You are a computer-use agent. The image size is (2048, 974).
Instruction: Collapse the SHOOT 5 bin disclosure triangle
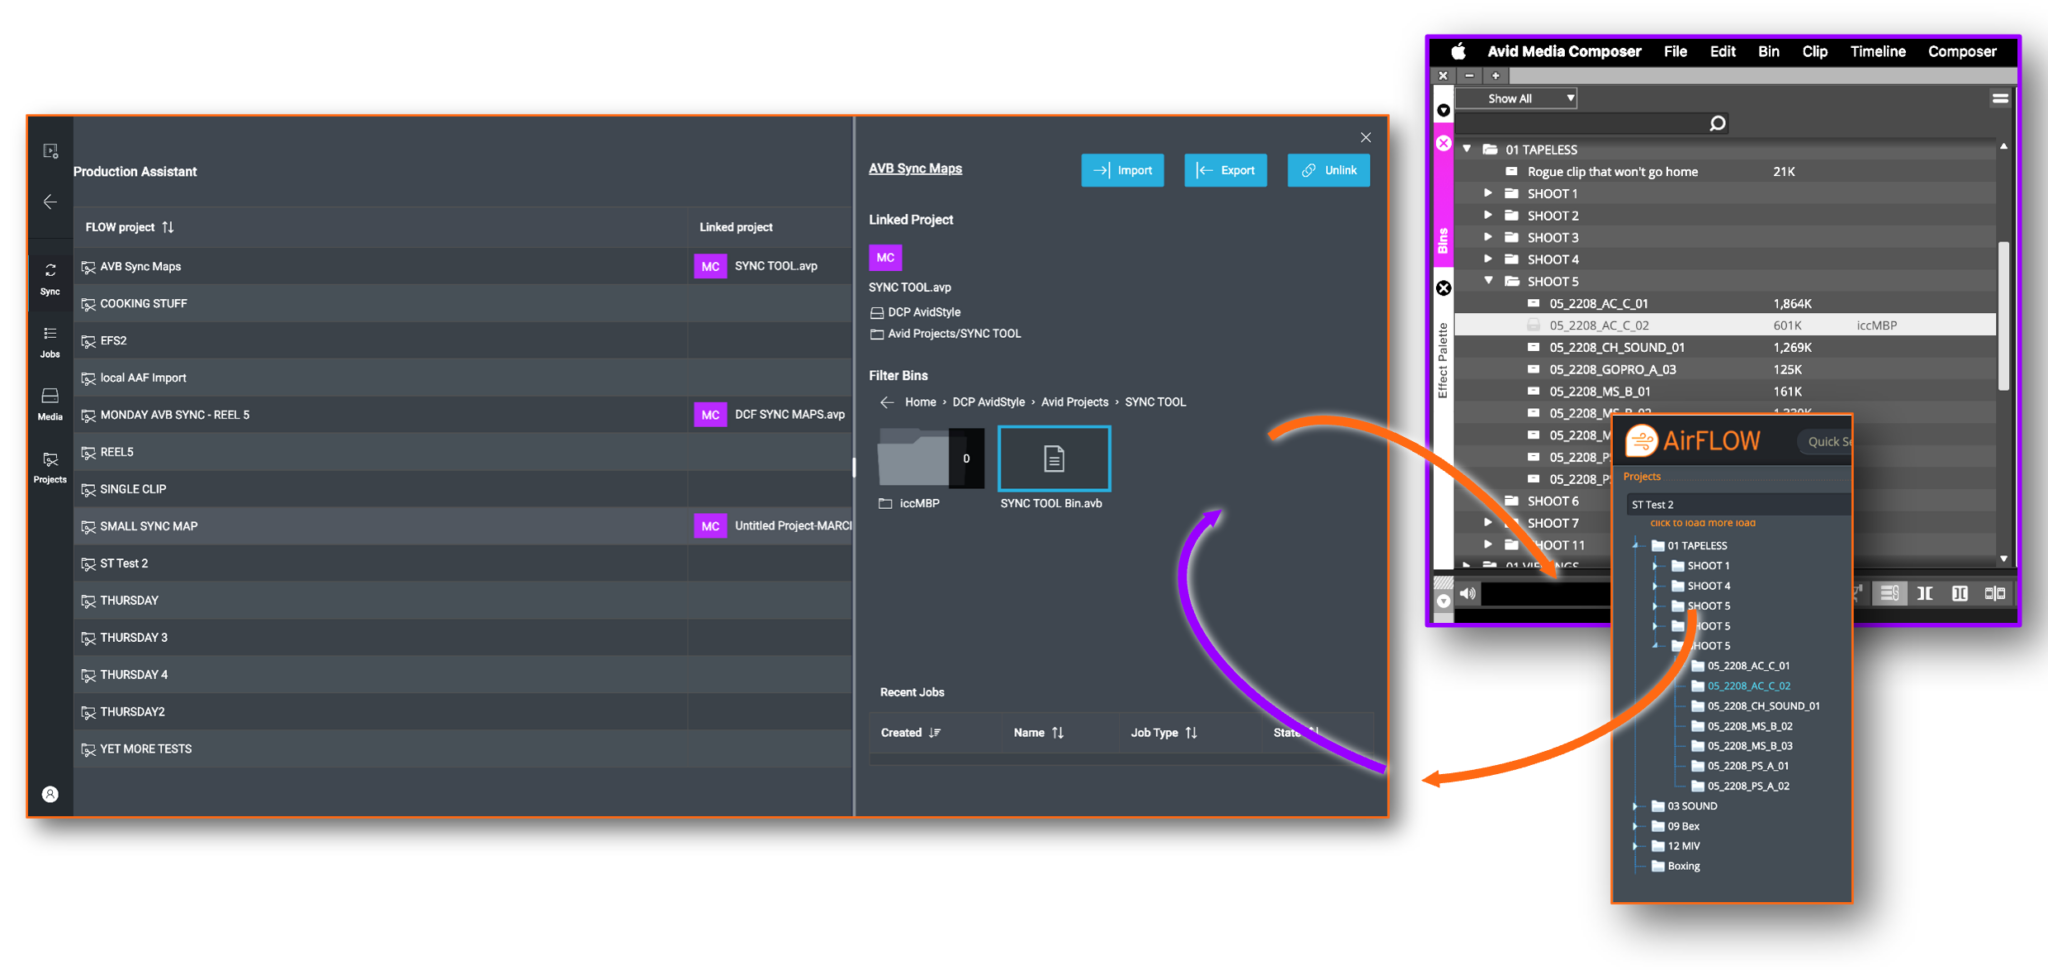click(x=1487, y=281)
